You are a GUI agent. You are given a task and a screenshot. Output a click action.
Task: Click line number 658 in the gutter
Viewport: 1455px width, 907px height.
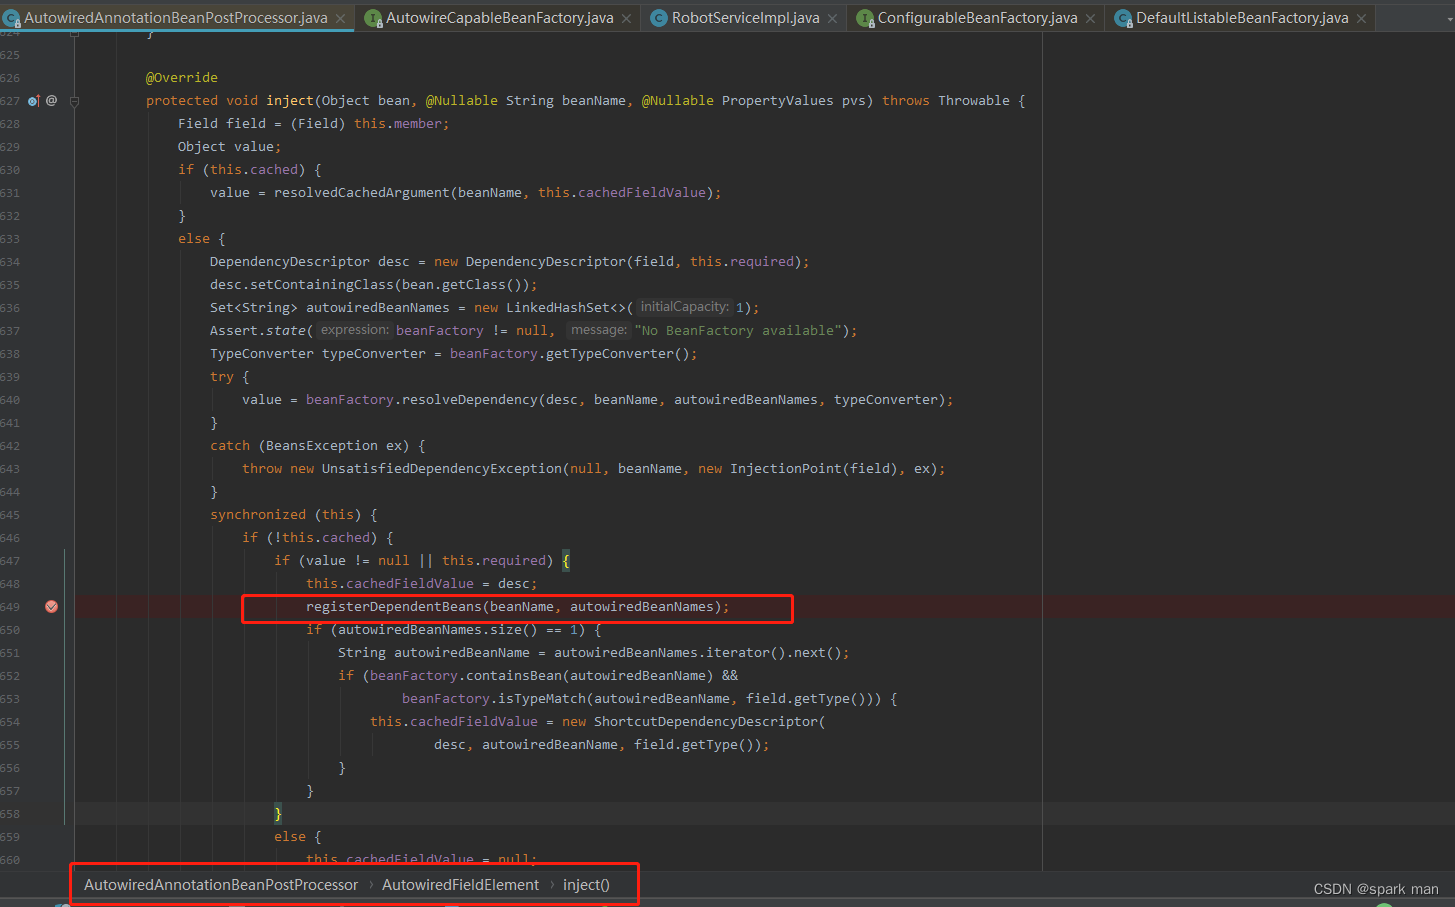click(x=10, y=813)
